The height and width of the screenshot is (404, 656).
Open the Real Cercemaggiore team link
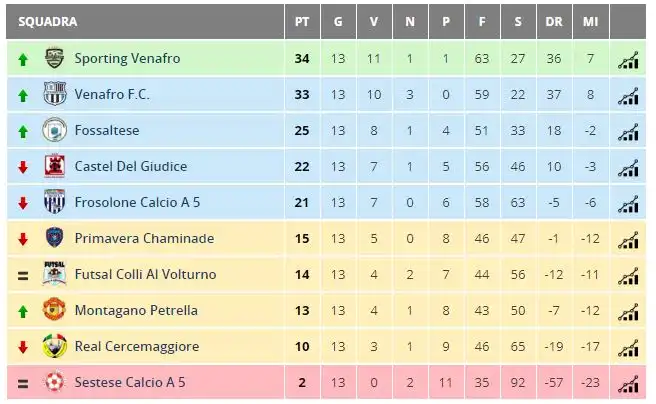click(x=137, y=346)
